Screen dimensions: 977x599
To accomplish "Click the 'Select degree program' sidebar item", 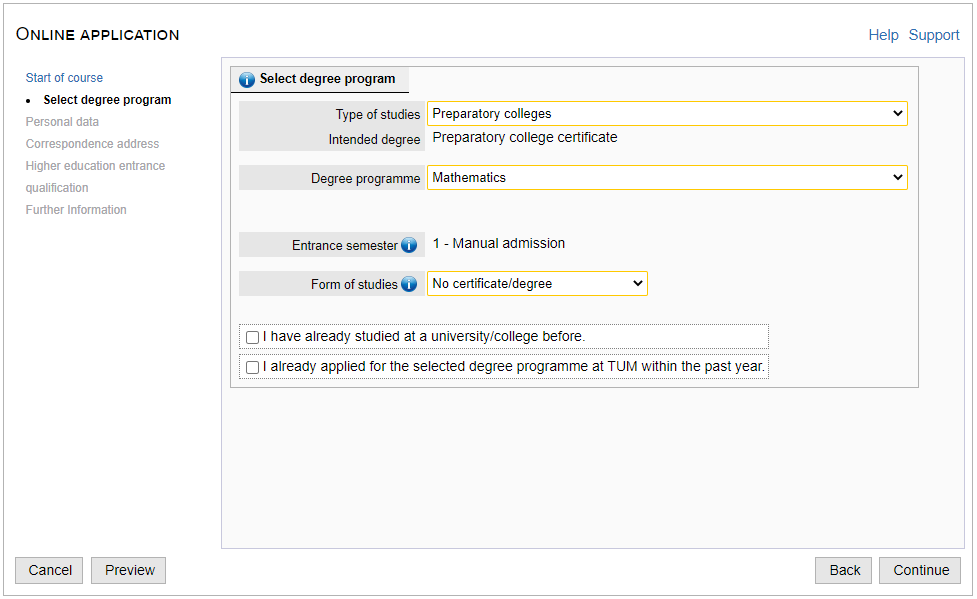I will [x=107, y=100].
